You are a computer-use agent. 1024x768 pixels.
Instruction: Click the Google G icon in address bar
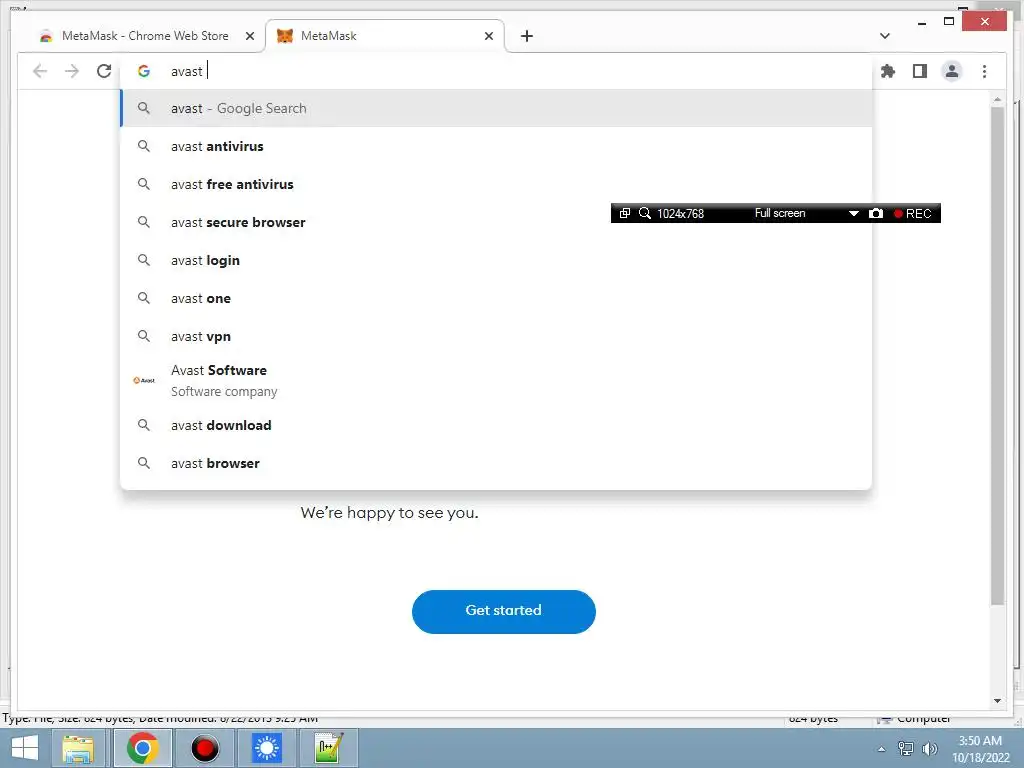pos(144,71)
